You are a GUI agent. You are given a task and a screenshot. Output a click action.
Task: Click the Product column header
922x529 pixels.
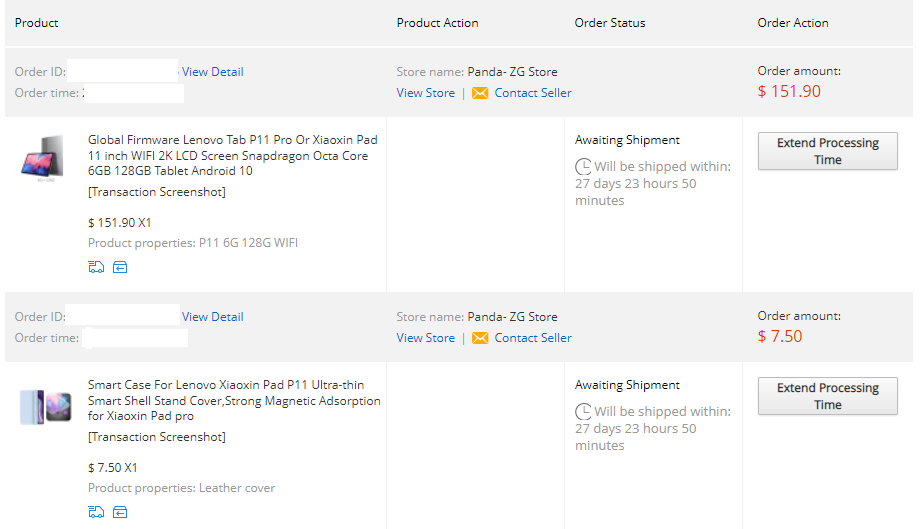point(36,23)
